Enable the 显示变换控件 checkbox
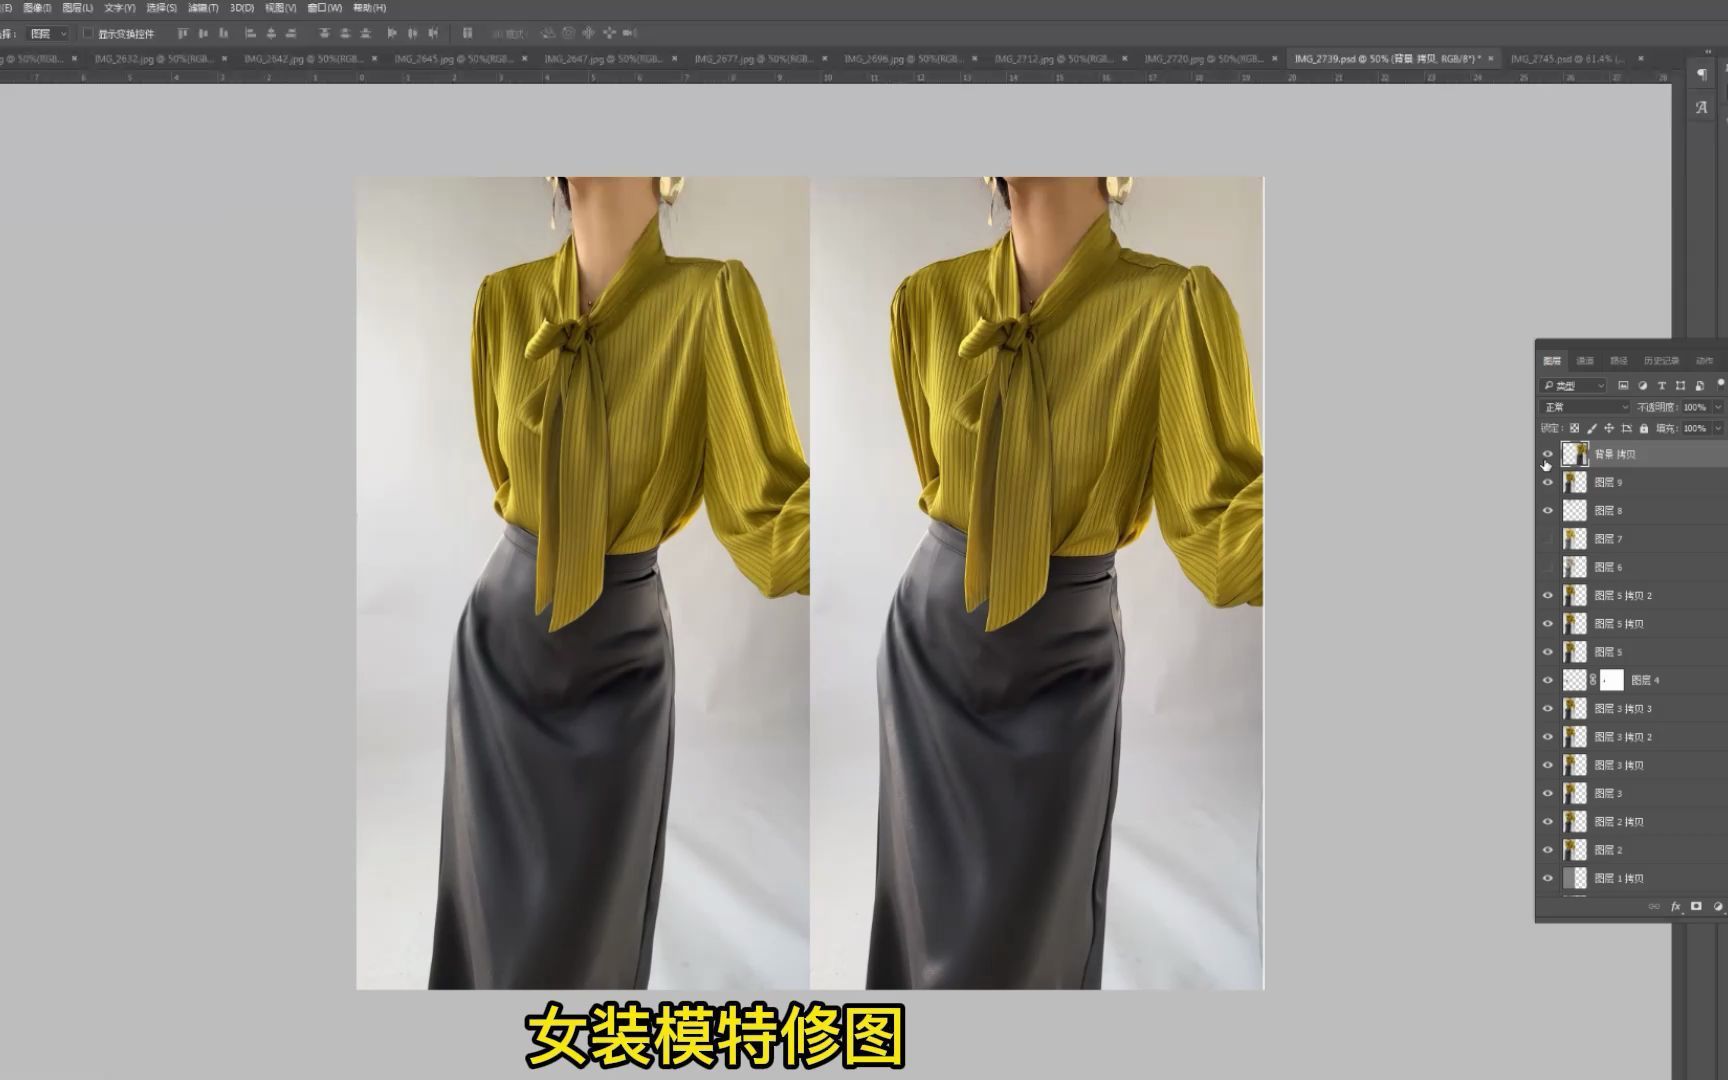Viewport: 1728px width, 1080px height. [89, 32]
